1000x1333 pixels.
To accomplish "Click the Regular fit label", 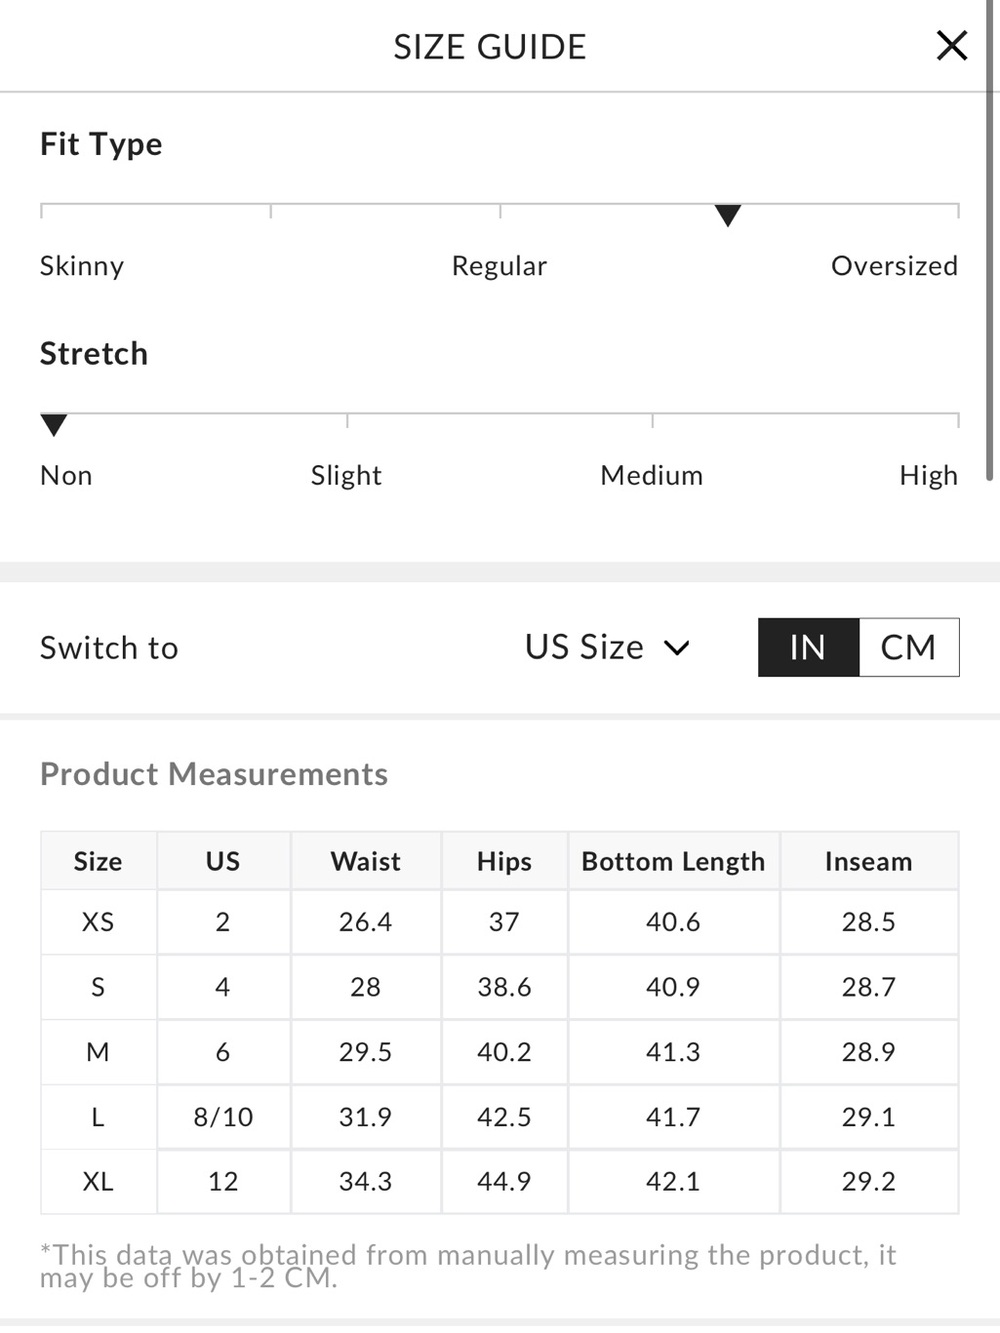I will click(x=499, y=266).
